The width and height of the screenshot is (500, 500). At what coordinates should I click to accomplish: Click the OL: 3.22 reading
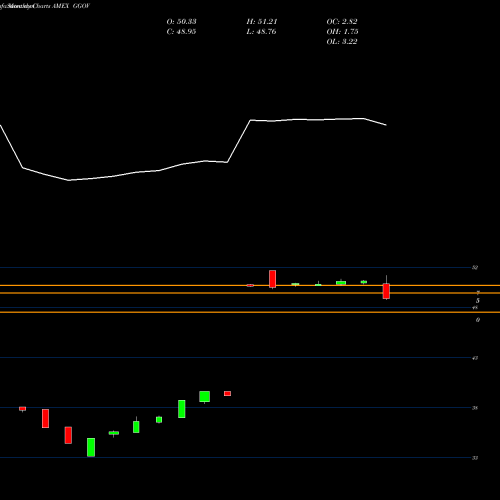342,42
